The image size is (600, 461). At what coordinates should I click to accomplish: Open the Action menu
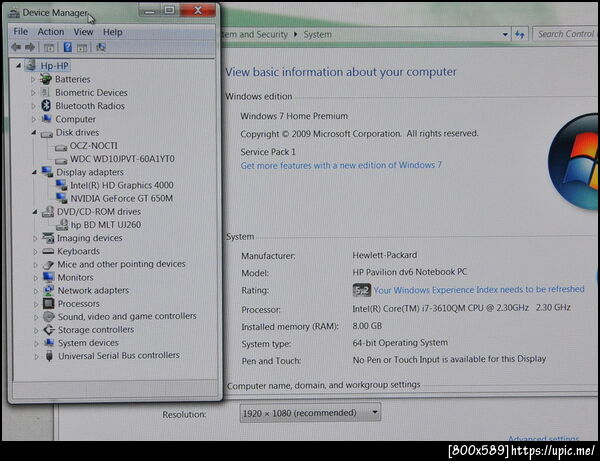(51, 32)
